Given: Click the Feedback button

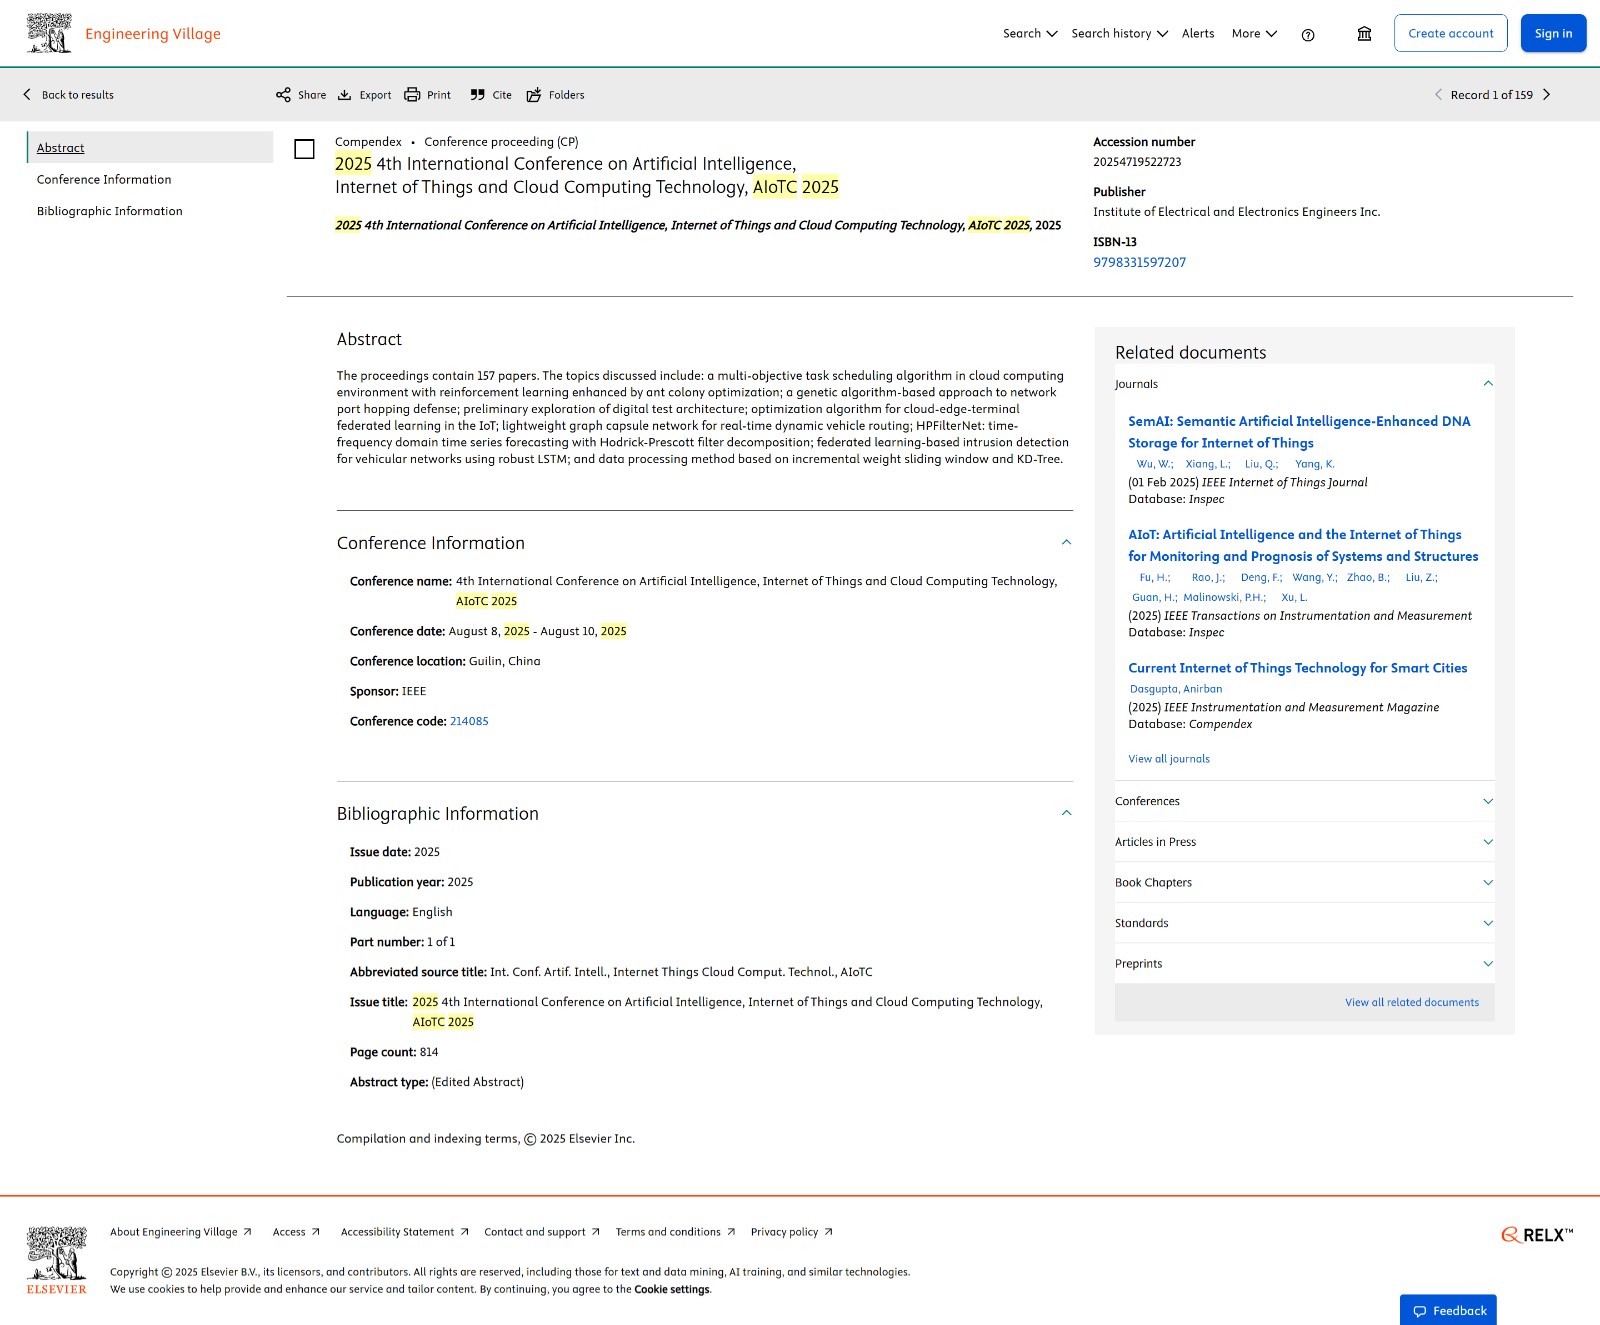Looking at the screenshot, I should pos(1448,1310).
